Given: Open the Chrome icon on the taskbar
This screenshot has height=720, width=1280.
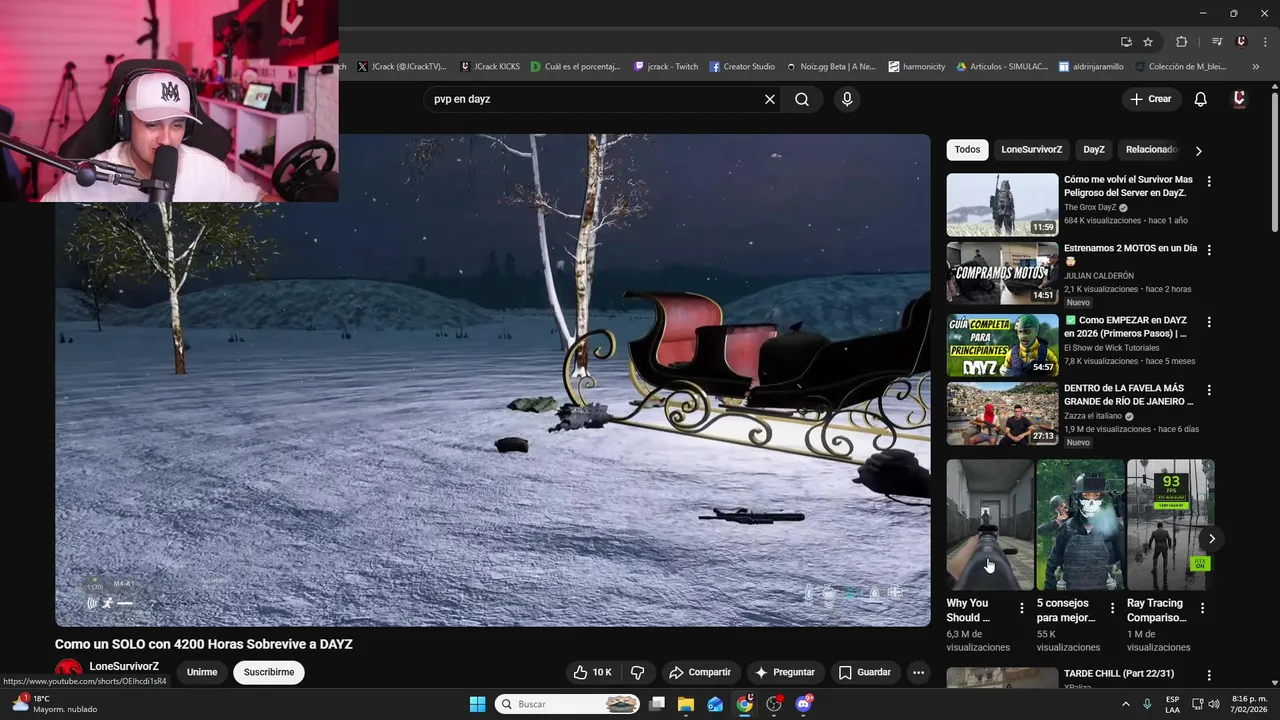Looking at the screenshot, I should click(745, 704).
